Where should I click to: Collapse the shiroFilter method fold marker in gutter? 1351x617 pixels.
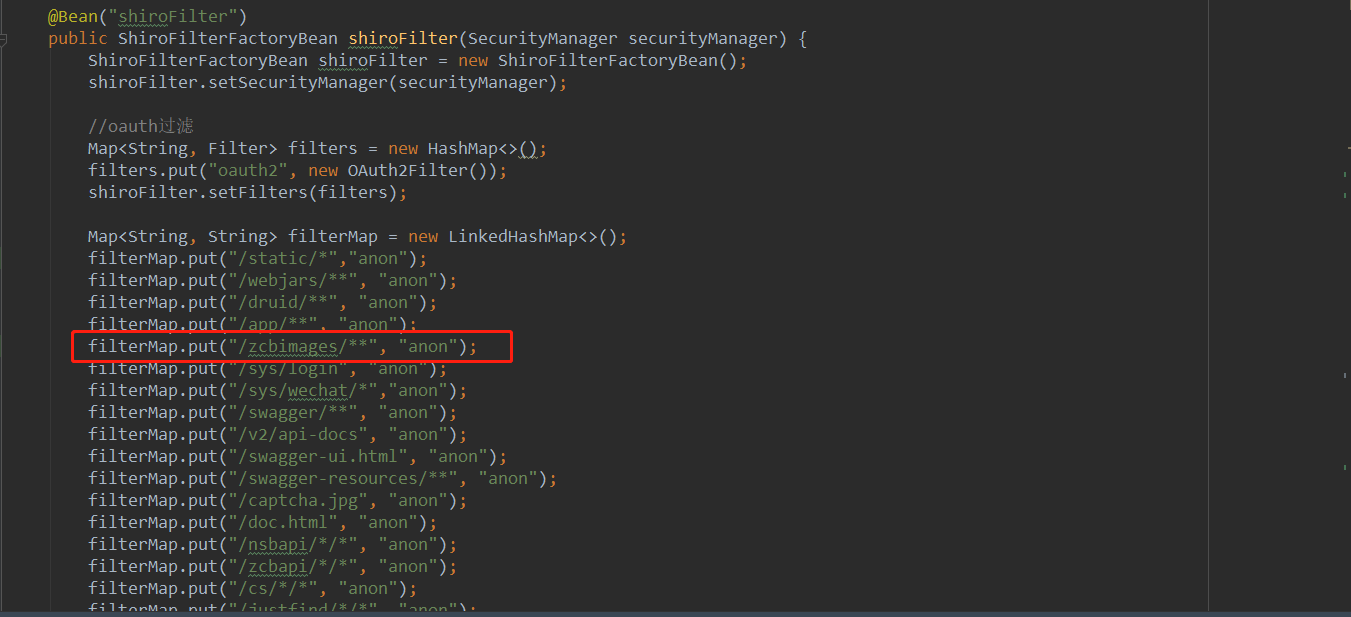point(4,39)
